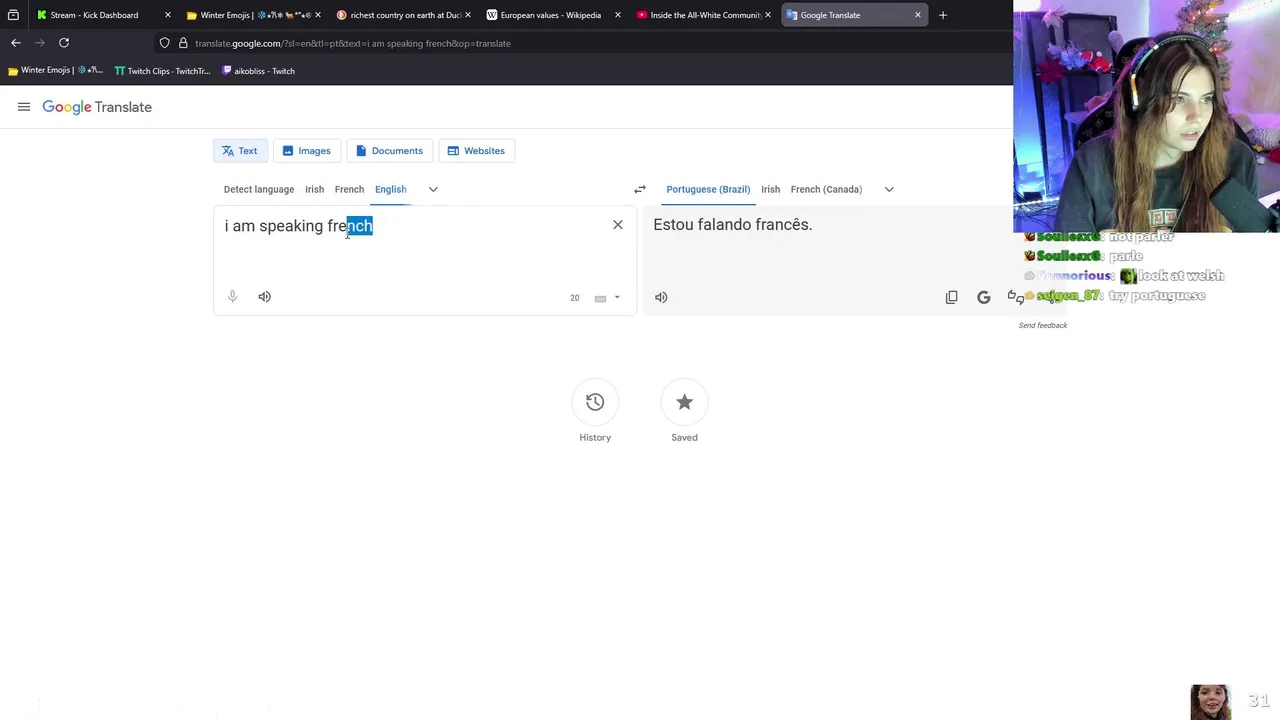Select Irish as source language
The width and height of the screenshot is (1280, 720).
[314, 189]
